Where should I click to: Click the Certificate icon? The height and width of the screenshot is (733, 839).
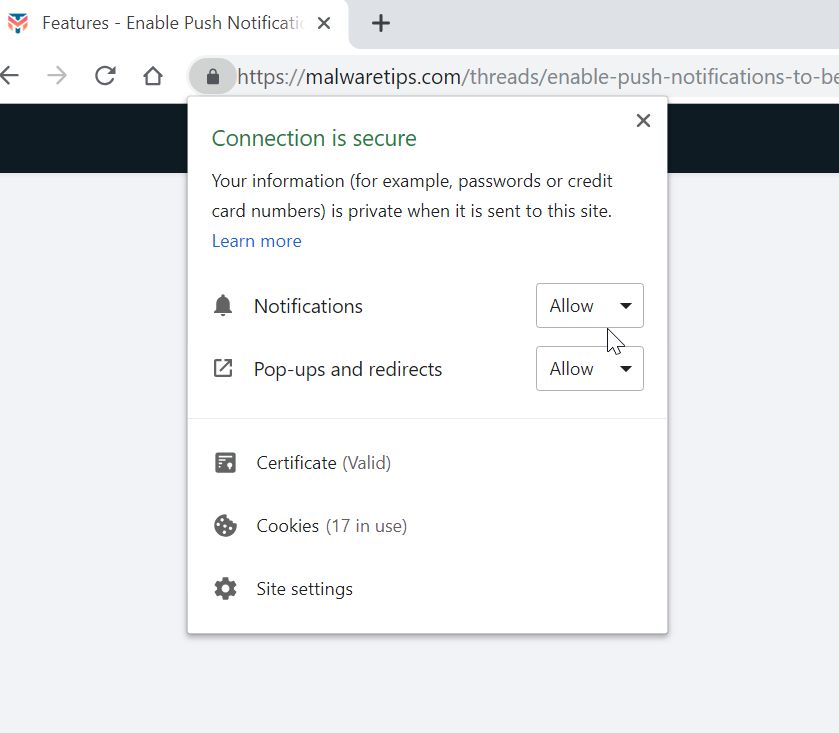[x=225, y=463]
